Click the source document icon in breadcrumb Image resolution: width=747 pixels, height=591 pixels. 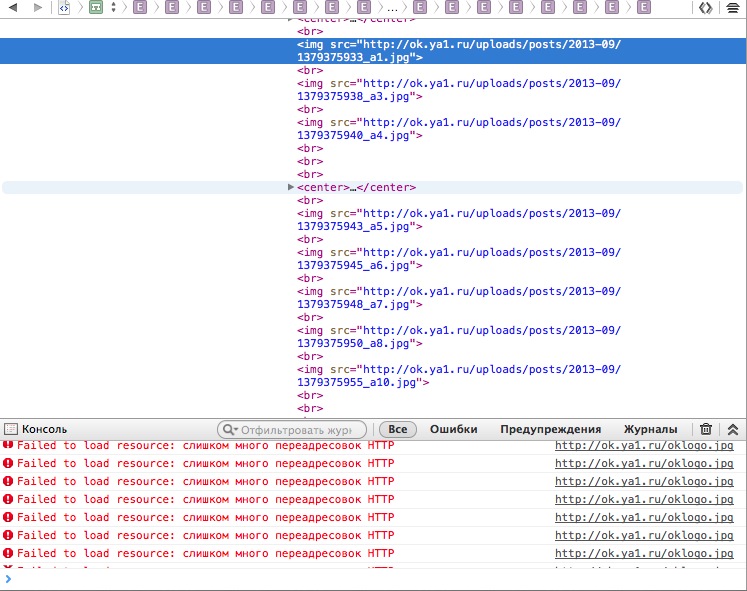tap(64, 7)
